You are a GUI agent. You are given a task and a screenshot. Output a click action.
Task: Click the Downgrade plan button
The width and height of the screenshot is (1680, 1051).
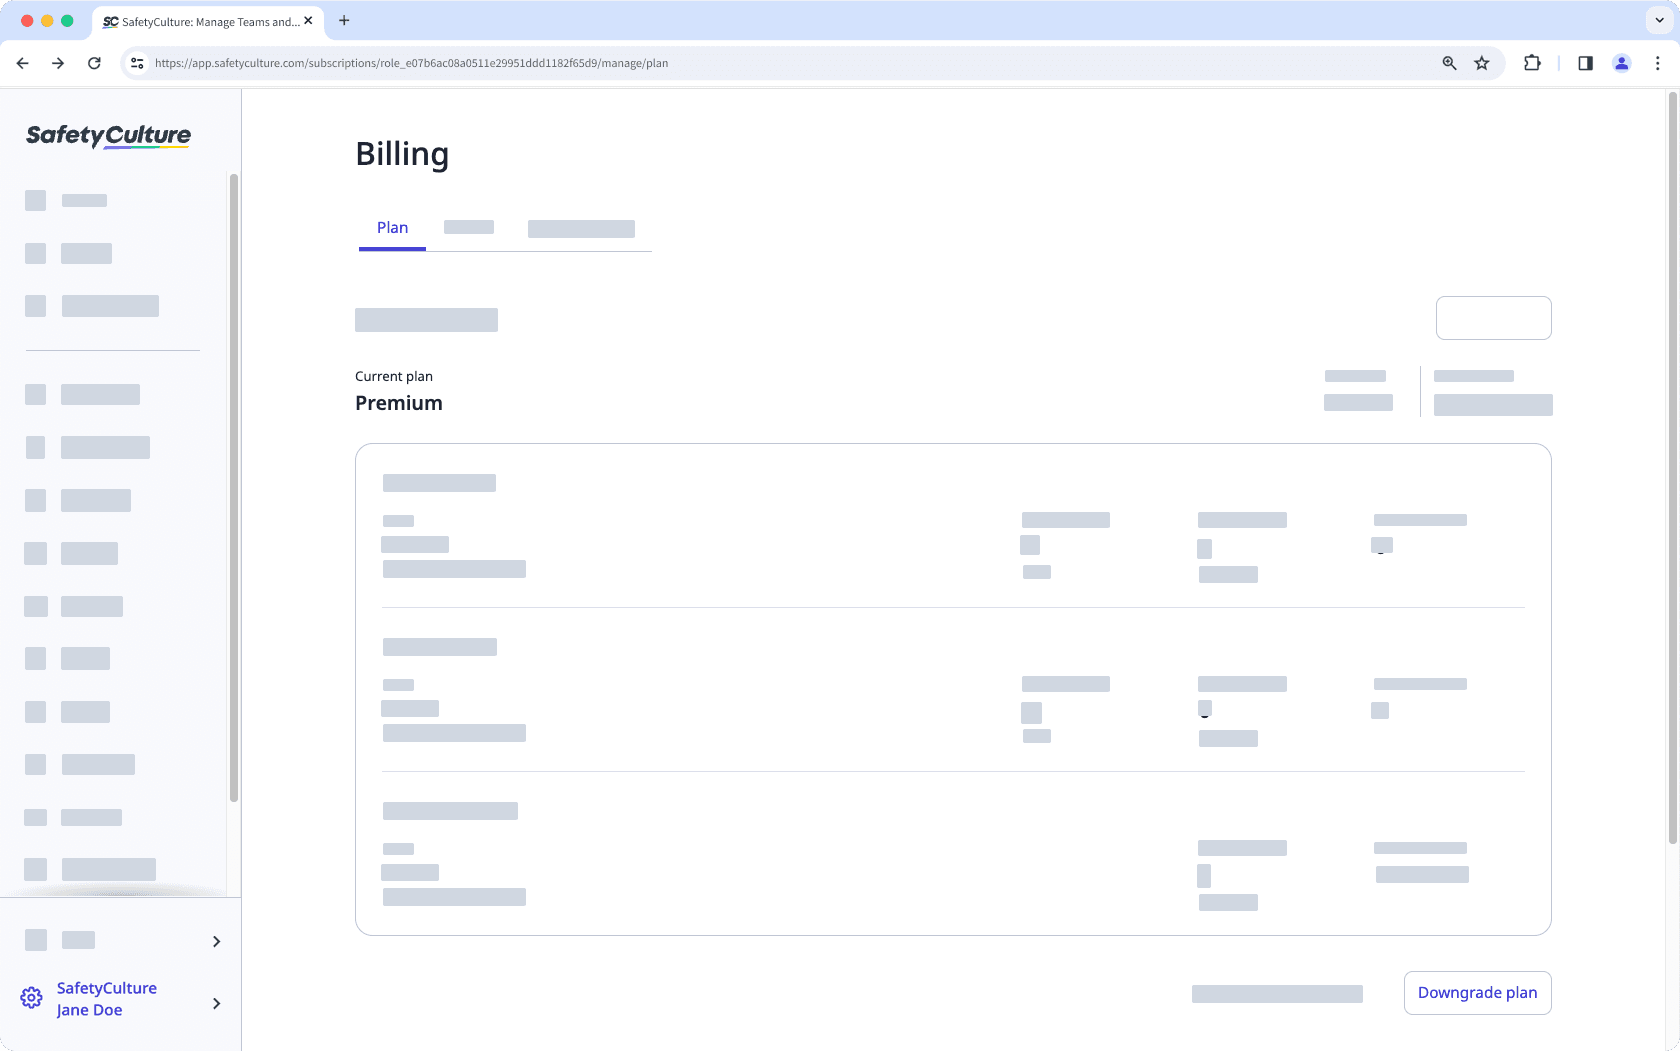[x=1477, y=992]
